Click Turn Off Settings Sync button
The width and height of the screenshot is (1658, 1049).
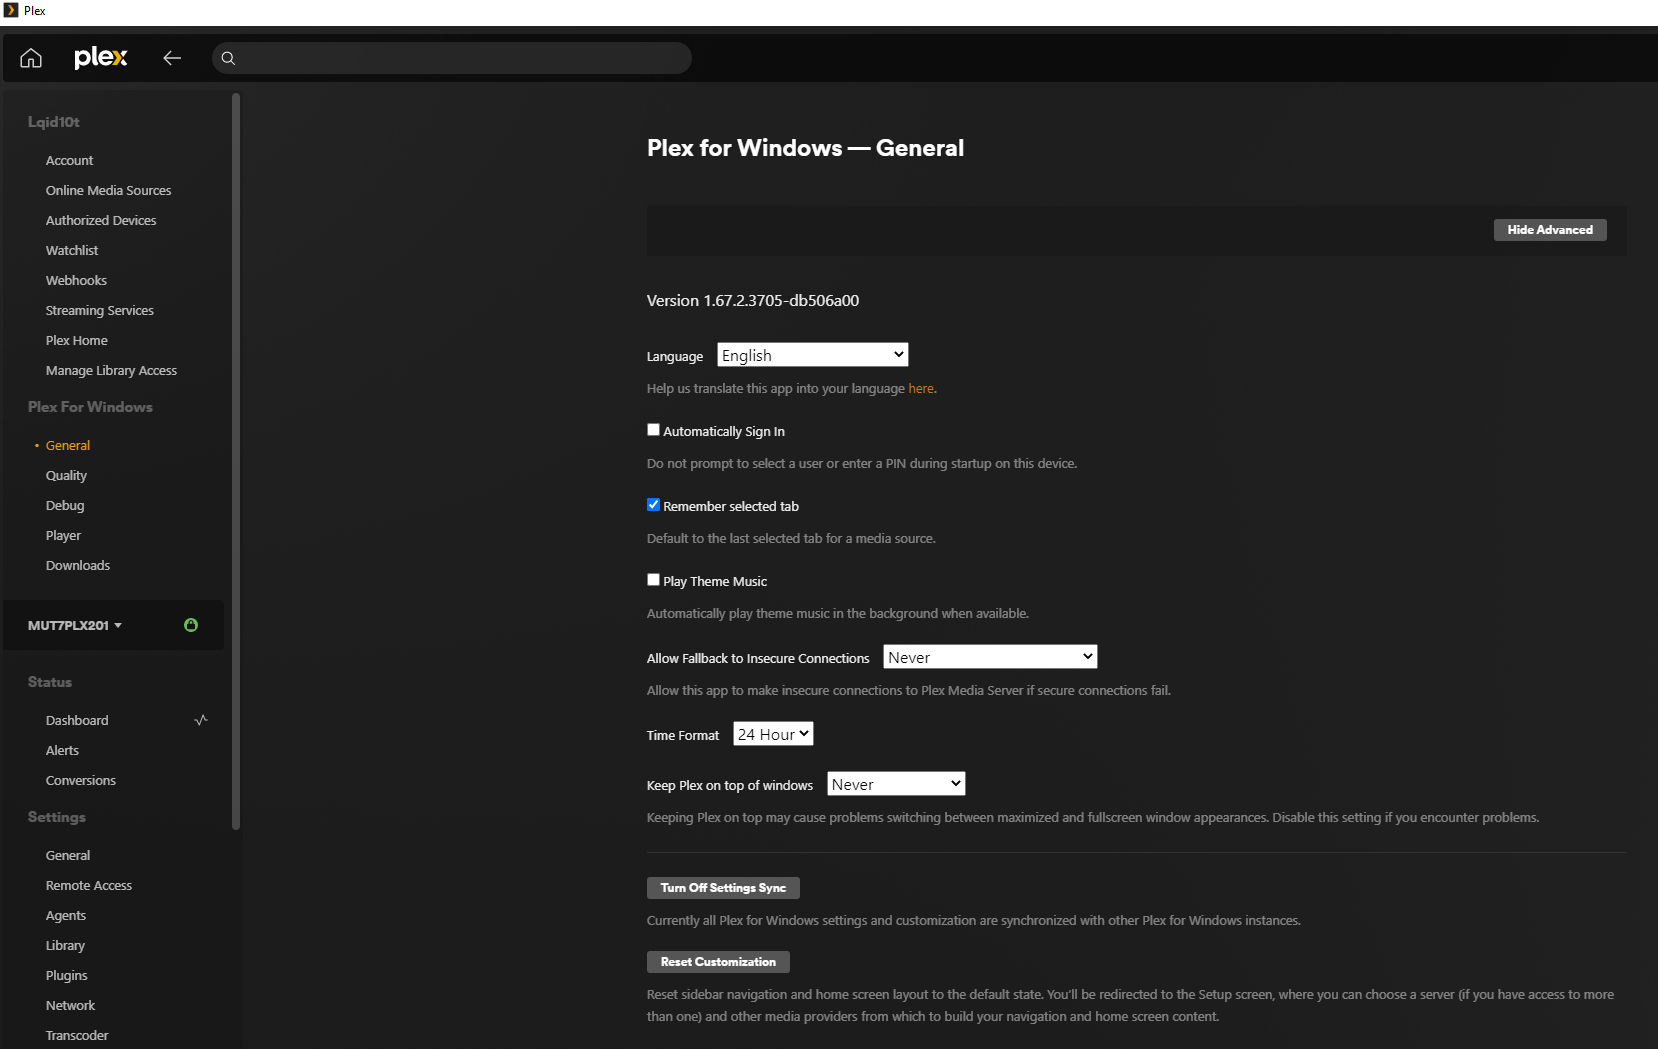point(723,888)
